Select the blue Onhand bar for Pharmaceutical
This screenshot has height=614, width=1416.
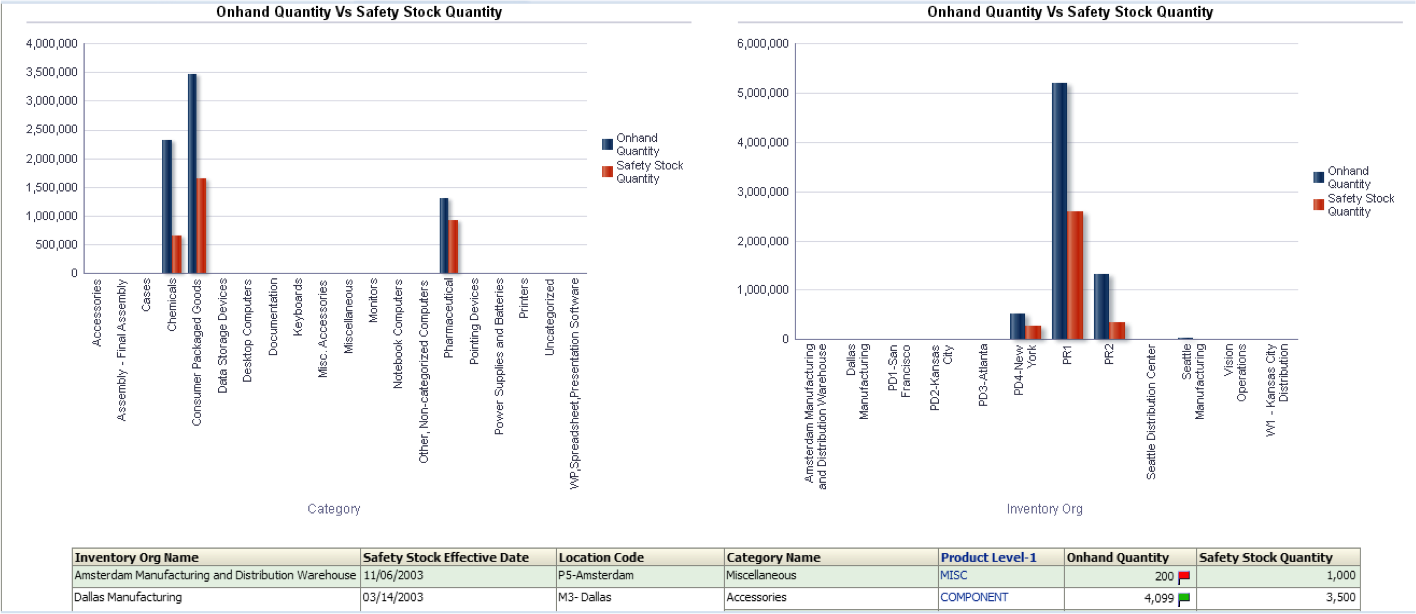pyautogui.click(x=444, y=235)
